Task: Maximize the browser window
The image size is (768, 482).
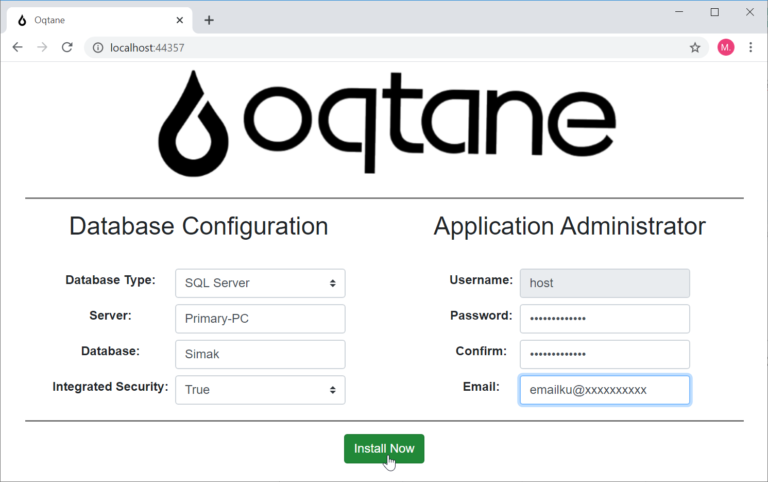Action: (715, 12)
